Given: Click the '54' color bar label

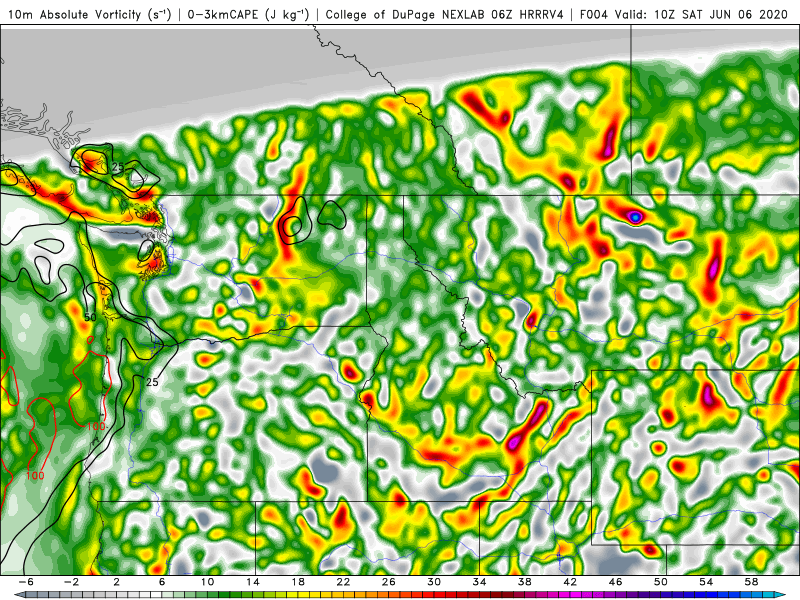Looking at the screenshot, I should [x=706, y=582].
